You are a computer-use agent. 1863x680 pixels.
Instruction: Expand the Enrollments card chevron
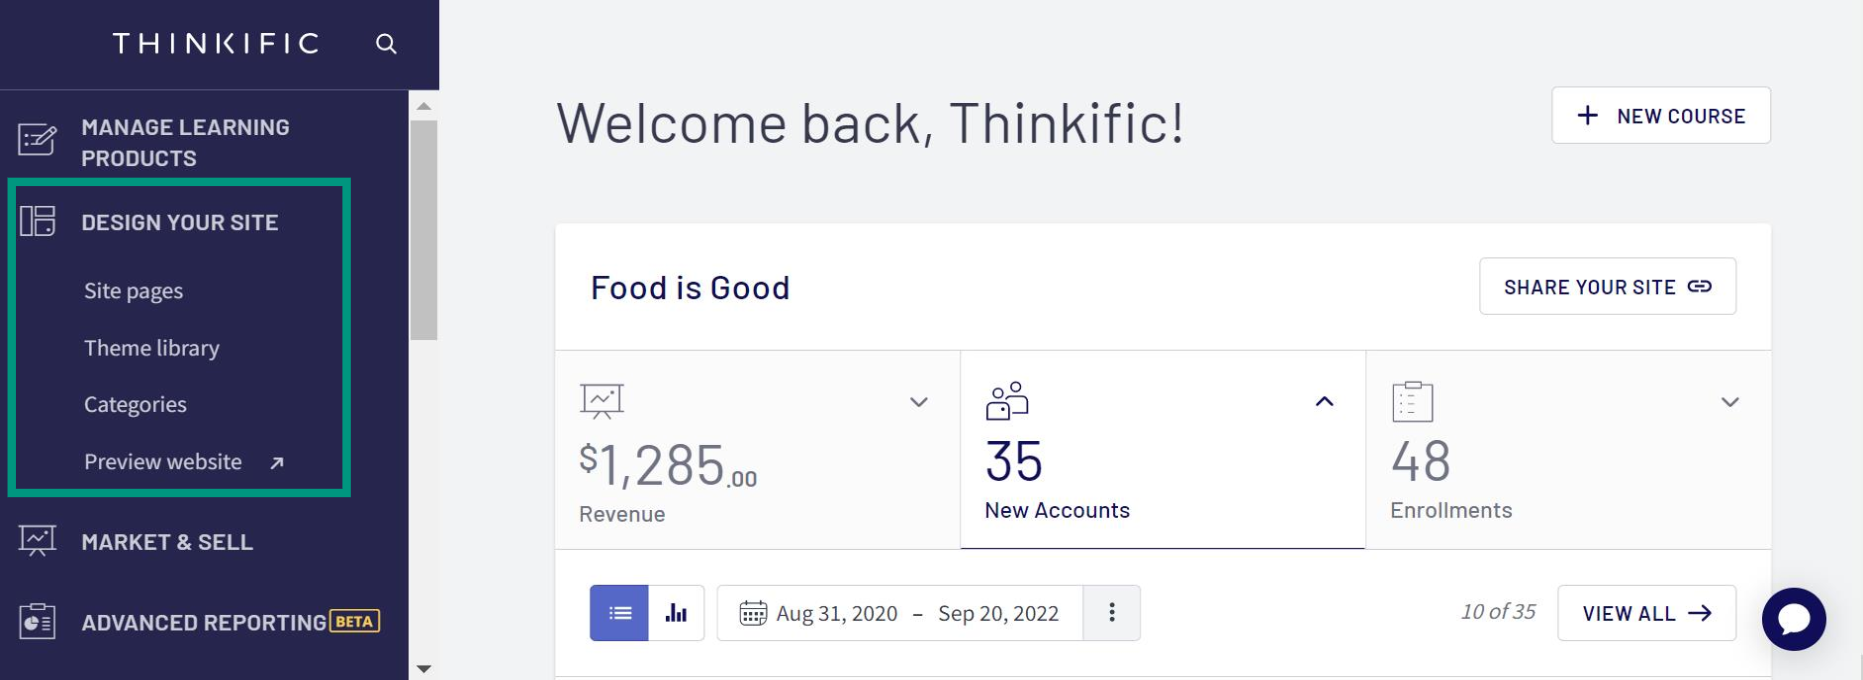point(1730,402)
